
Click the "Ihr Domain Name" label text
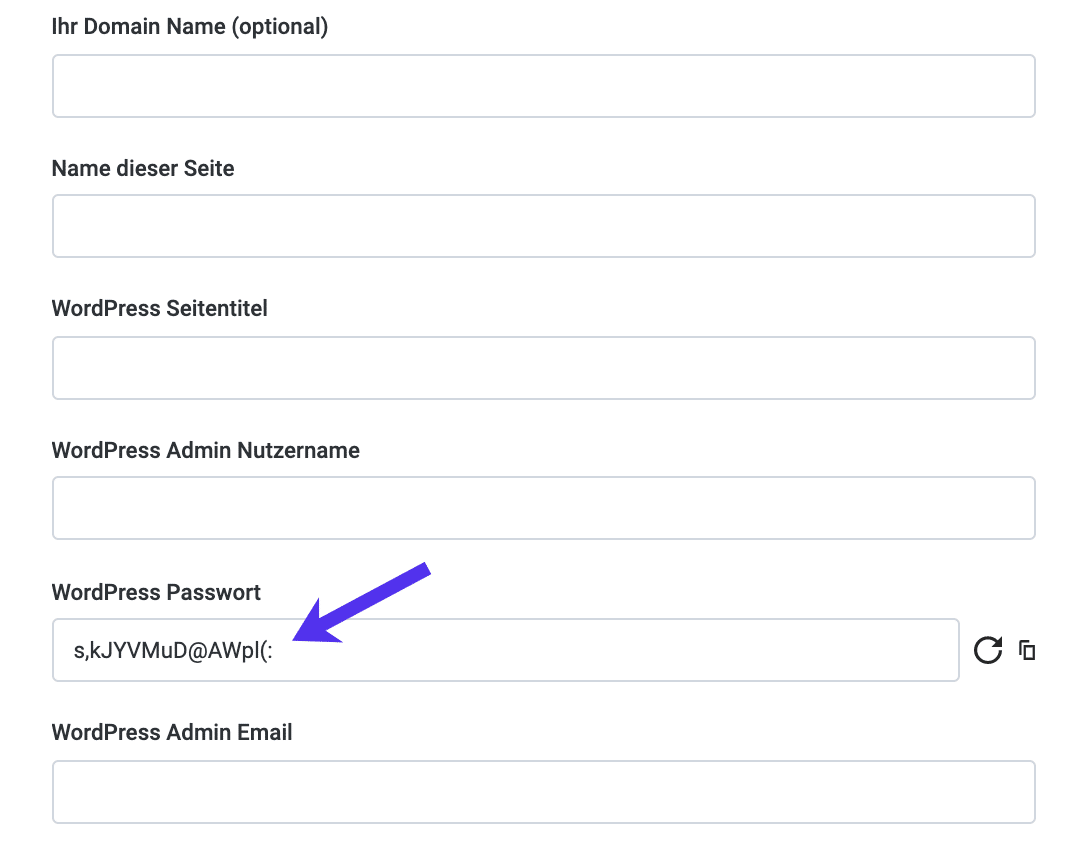[139, 27]
